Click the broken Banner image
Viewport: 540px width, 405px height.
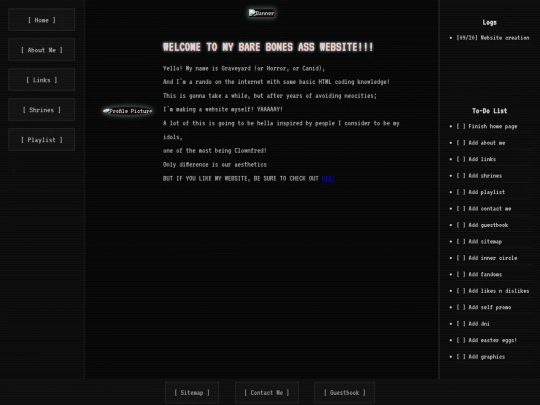pos(262,13)
